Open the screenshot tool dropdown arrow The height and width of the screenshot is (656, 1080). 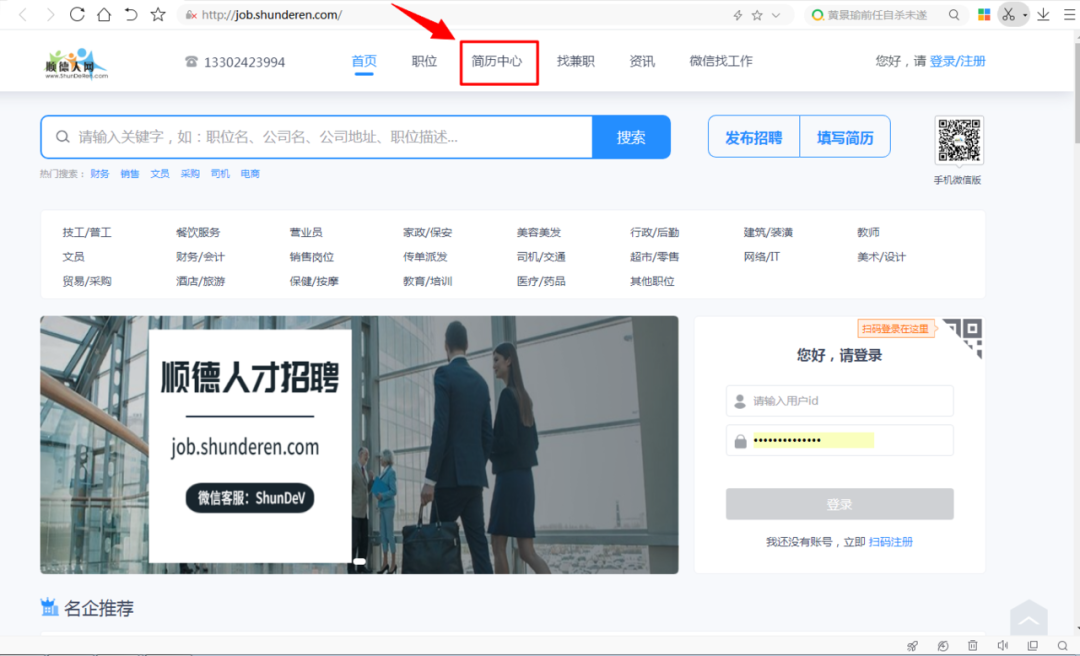pos(1025,15)
